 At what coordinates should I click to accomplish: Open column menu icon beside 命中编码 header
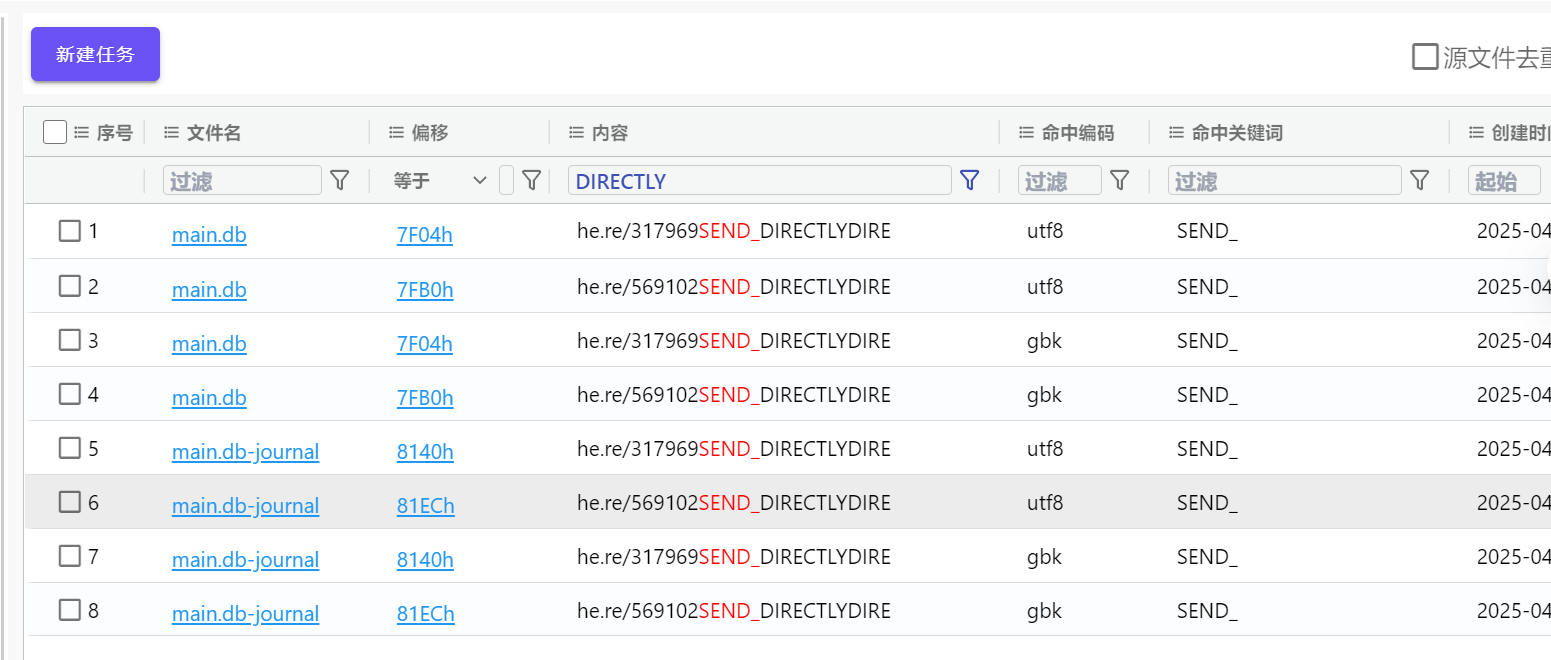coord(1026,133)
